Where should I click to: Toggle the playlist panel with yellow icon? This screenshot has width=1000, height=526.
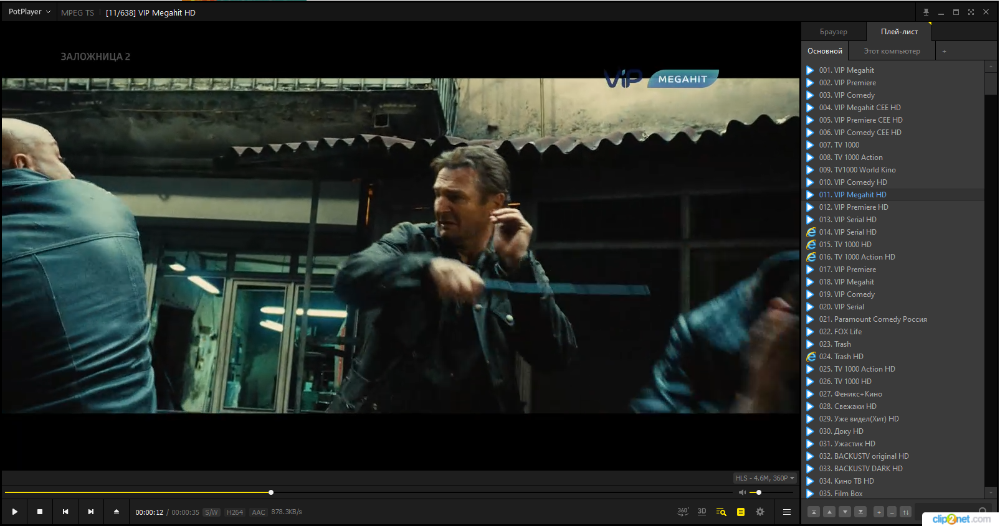tap(740, 512)
